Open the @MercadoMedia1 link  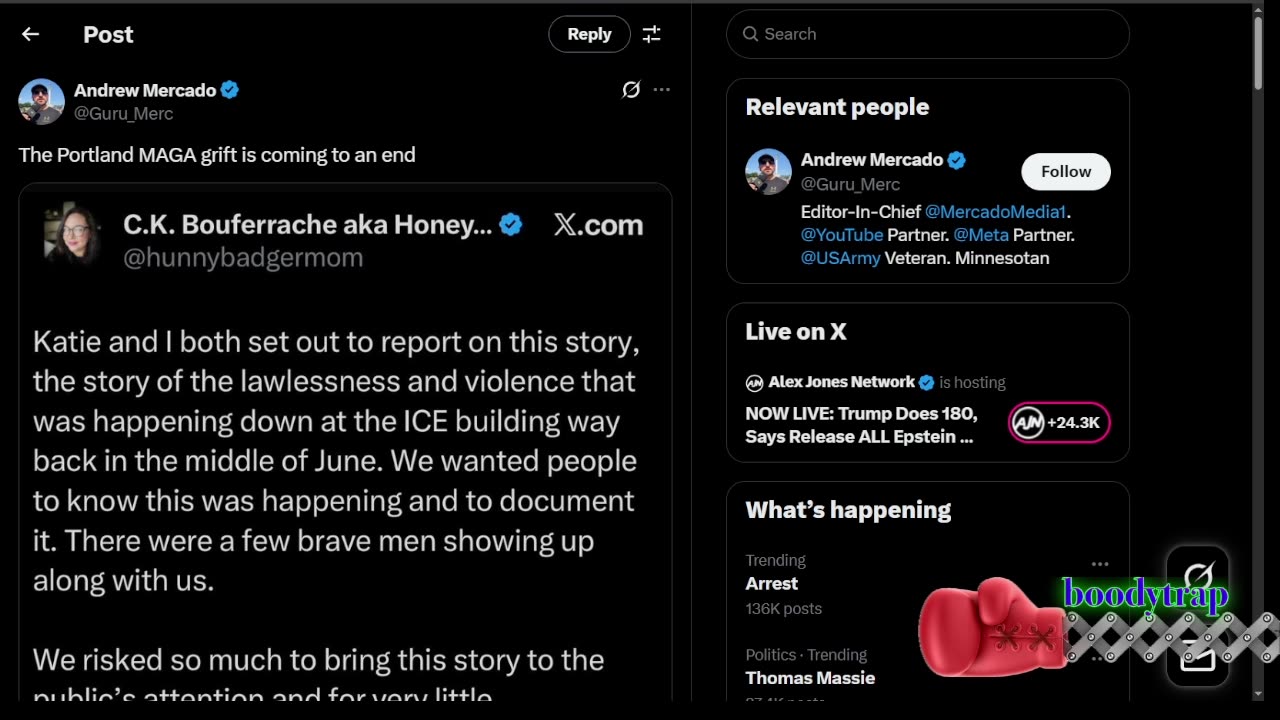[x=995, y=212]
